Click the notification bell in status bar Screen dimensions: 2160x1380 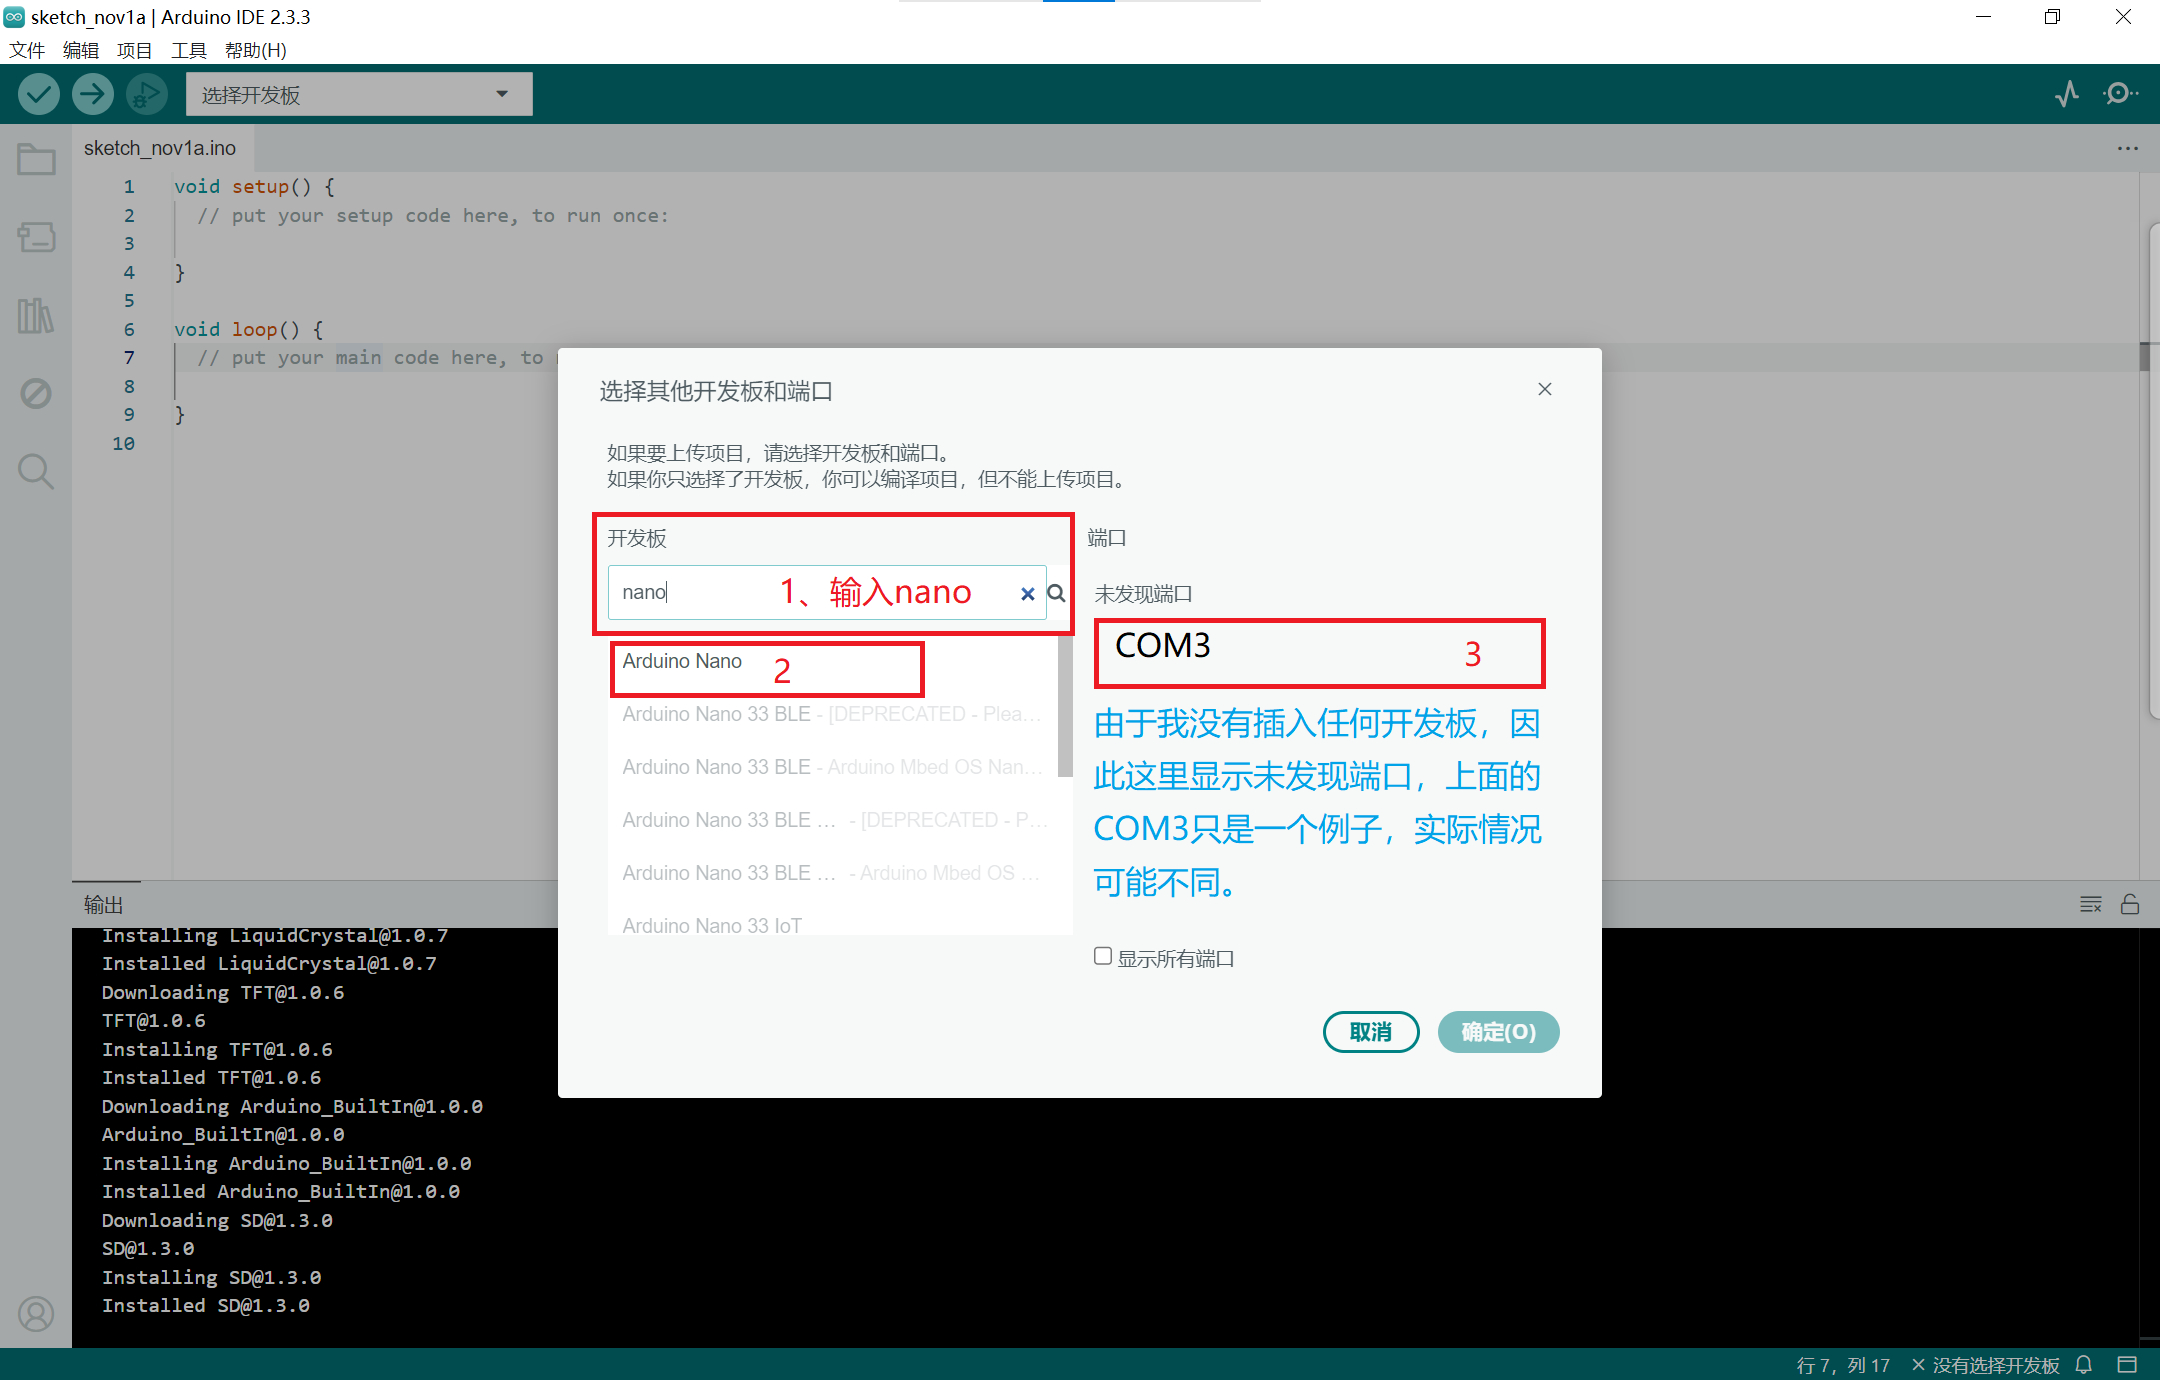[x=2084, y=1365]
